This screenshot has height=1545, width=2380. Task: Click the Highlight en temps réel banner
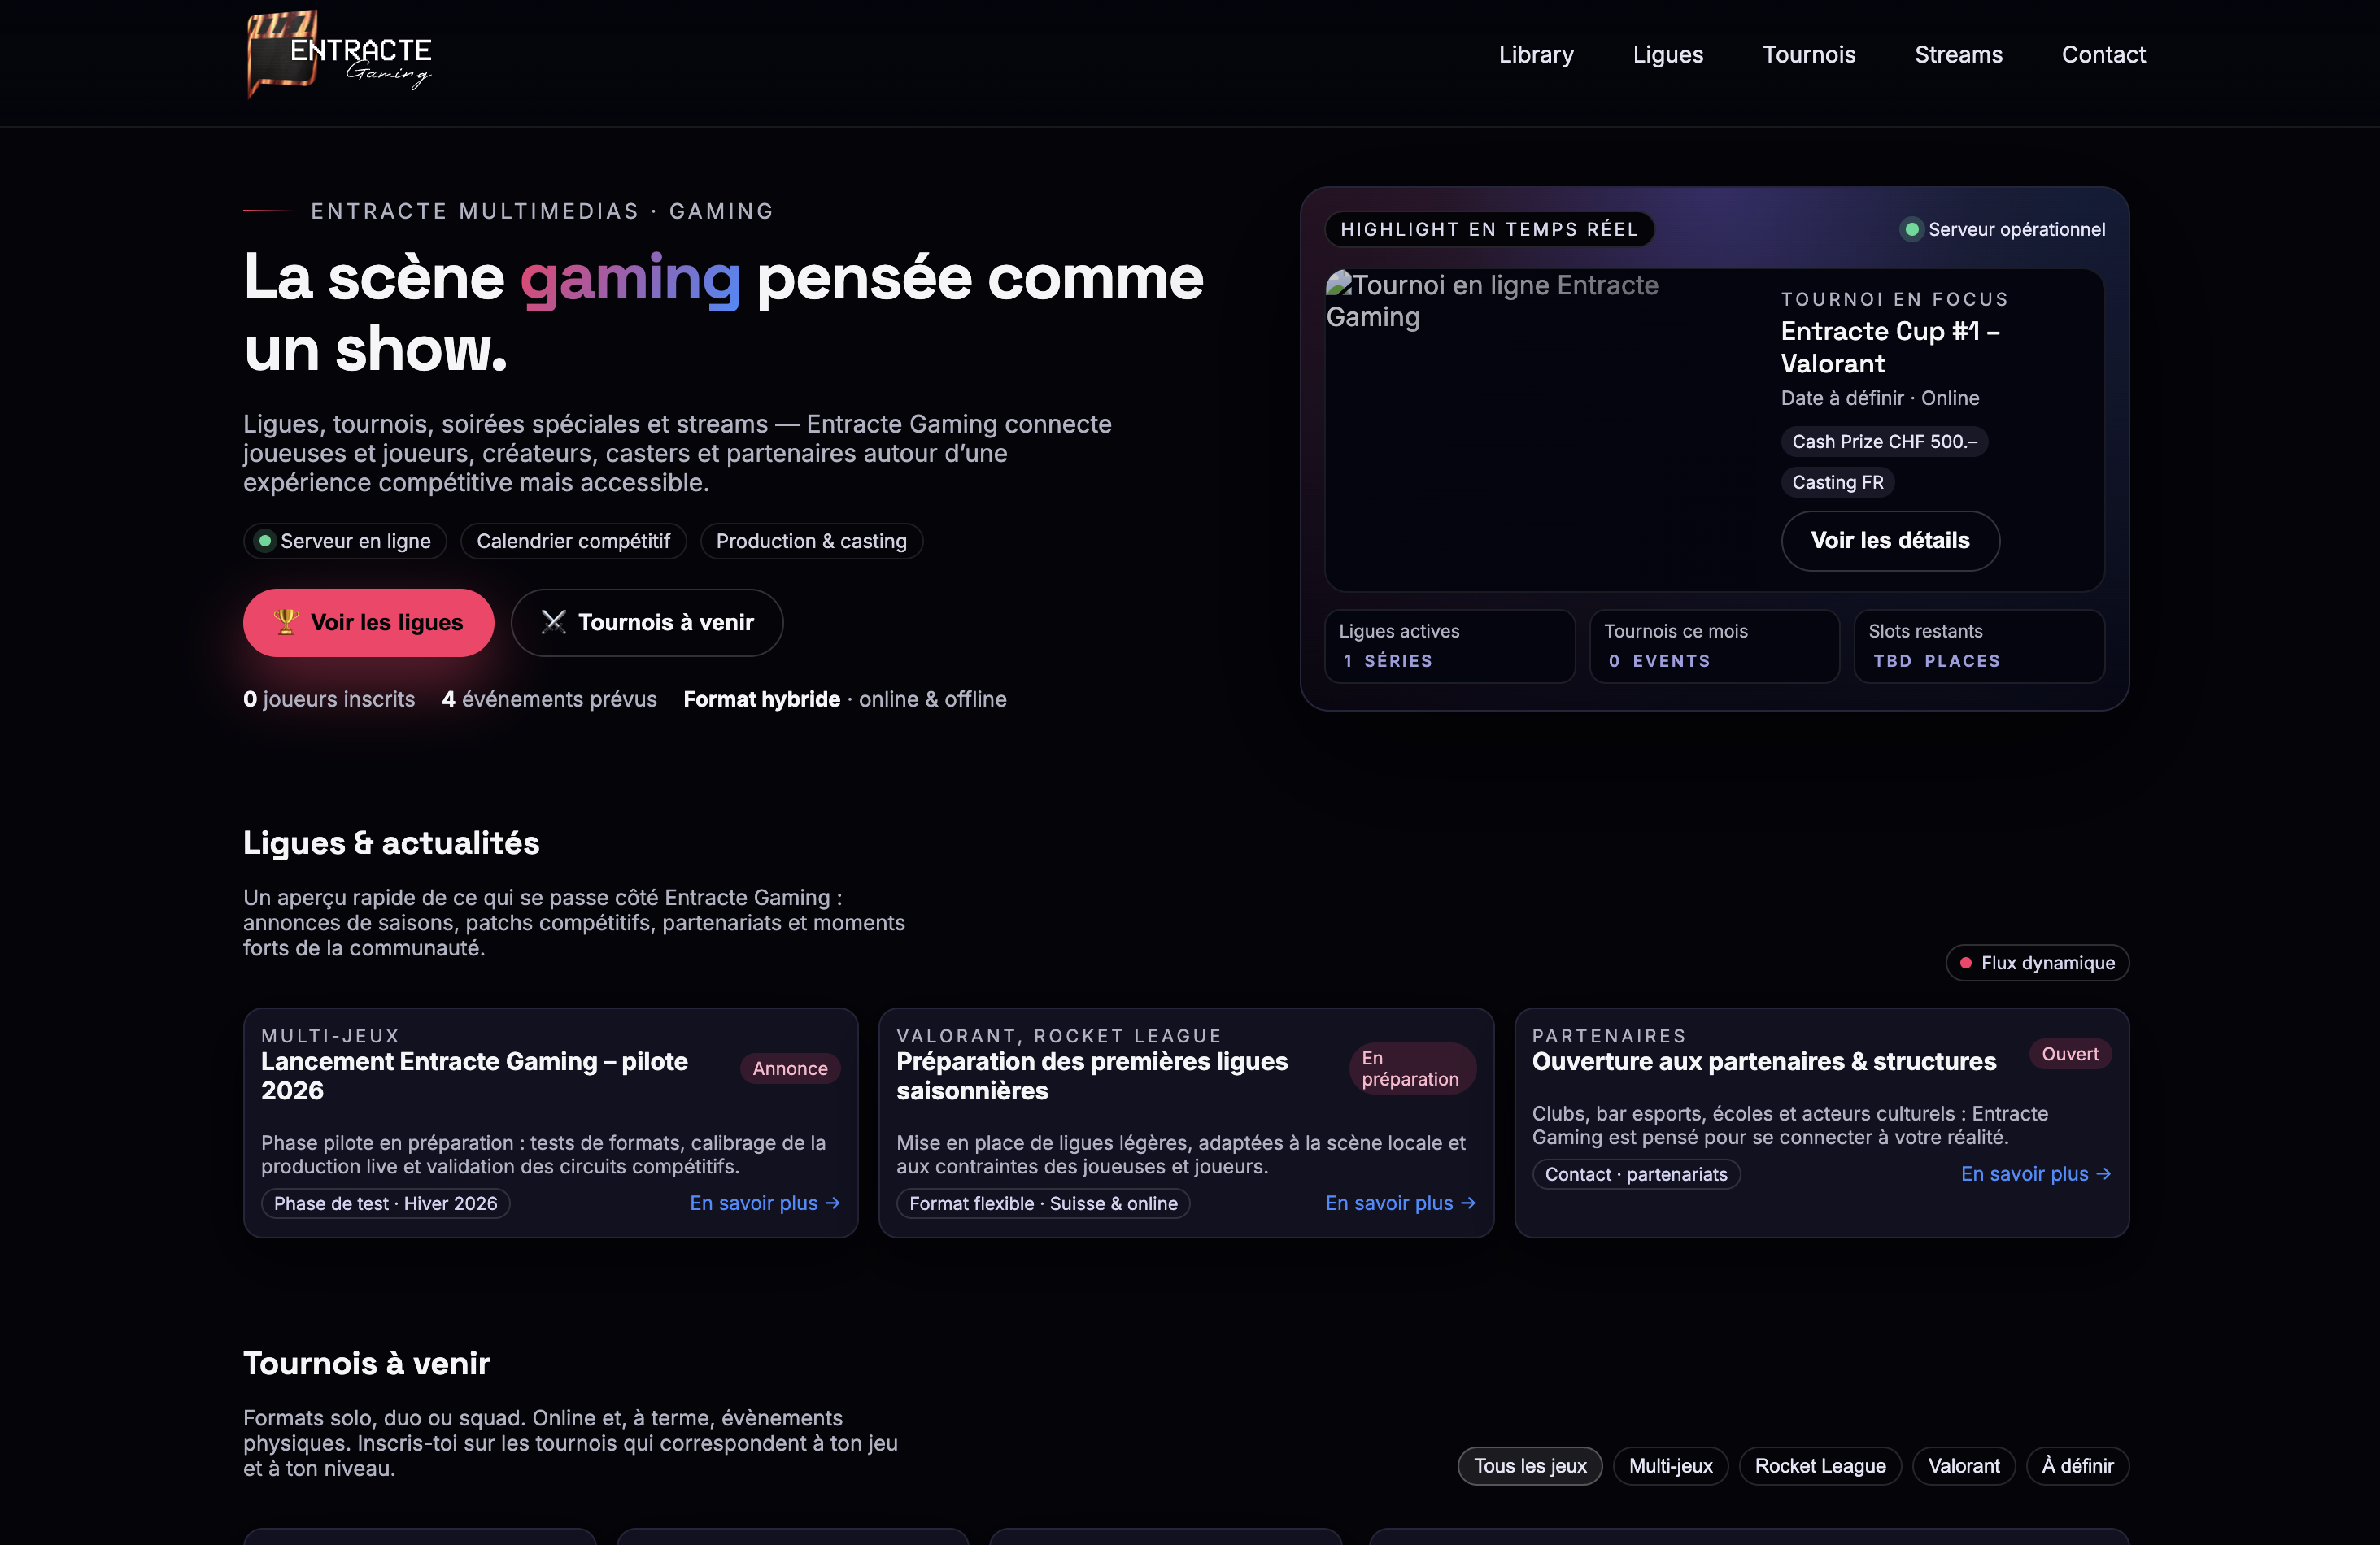point(1490,229)
